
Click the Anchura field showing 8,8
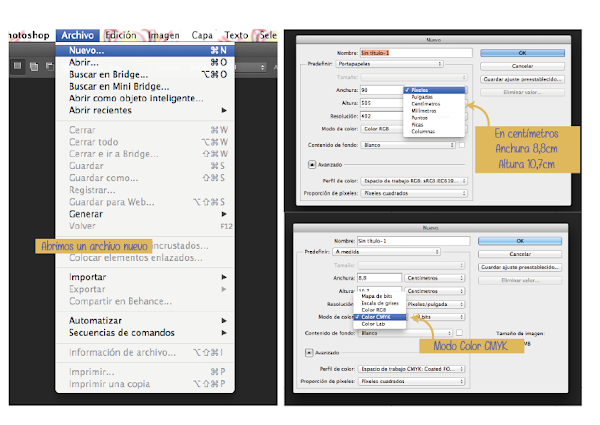(x=379, y=278)
